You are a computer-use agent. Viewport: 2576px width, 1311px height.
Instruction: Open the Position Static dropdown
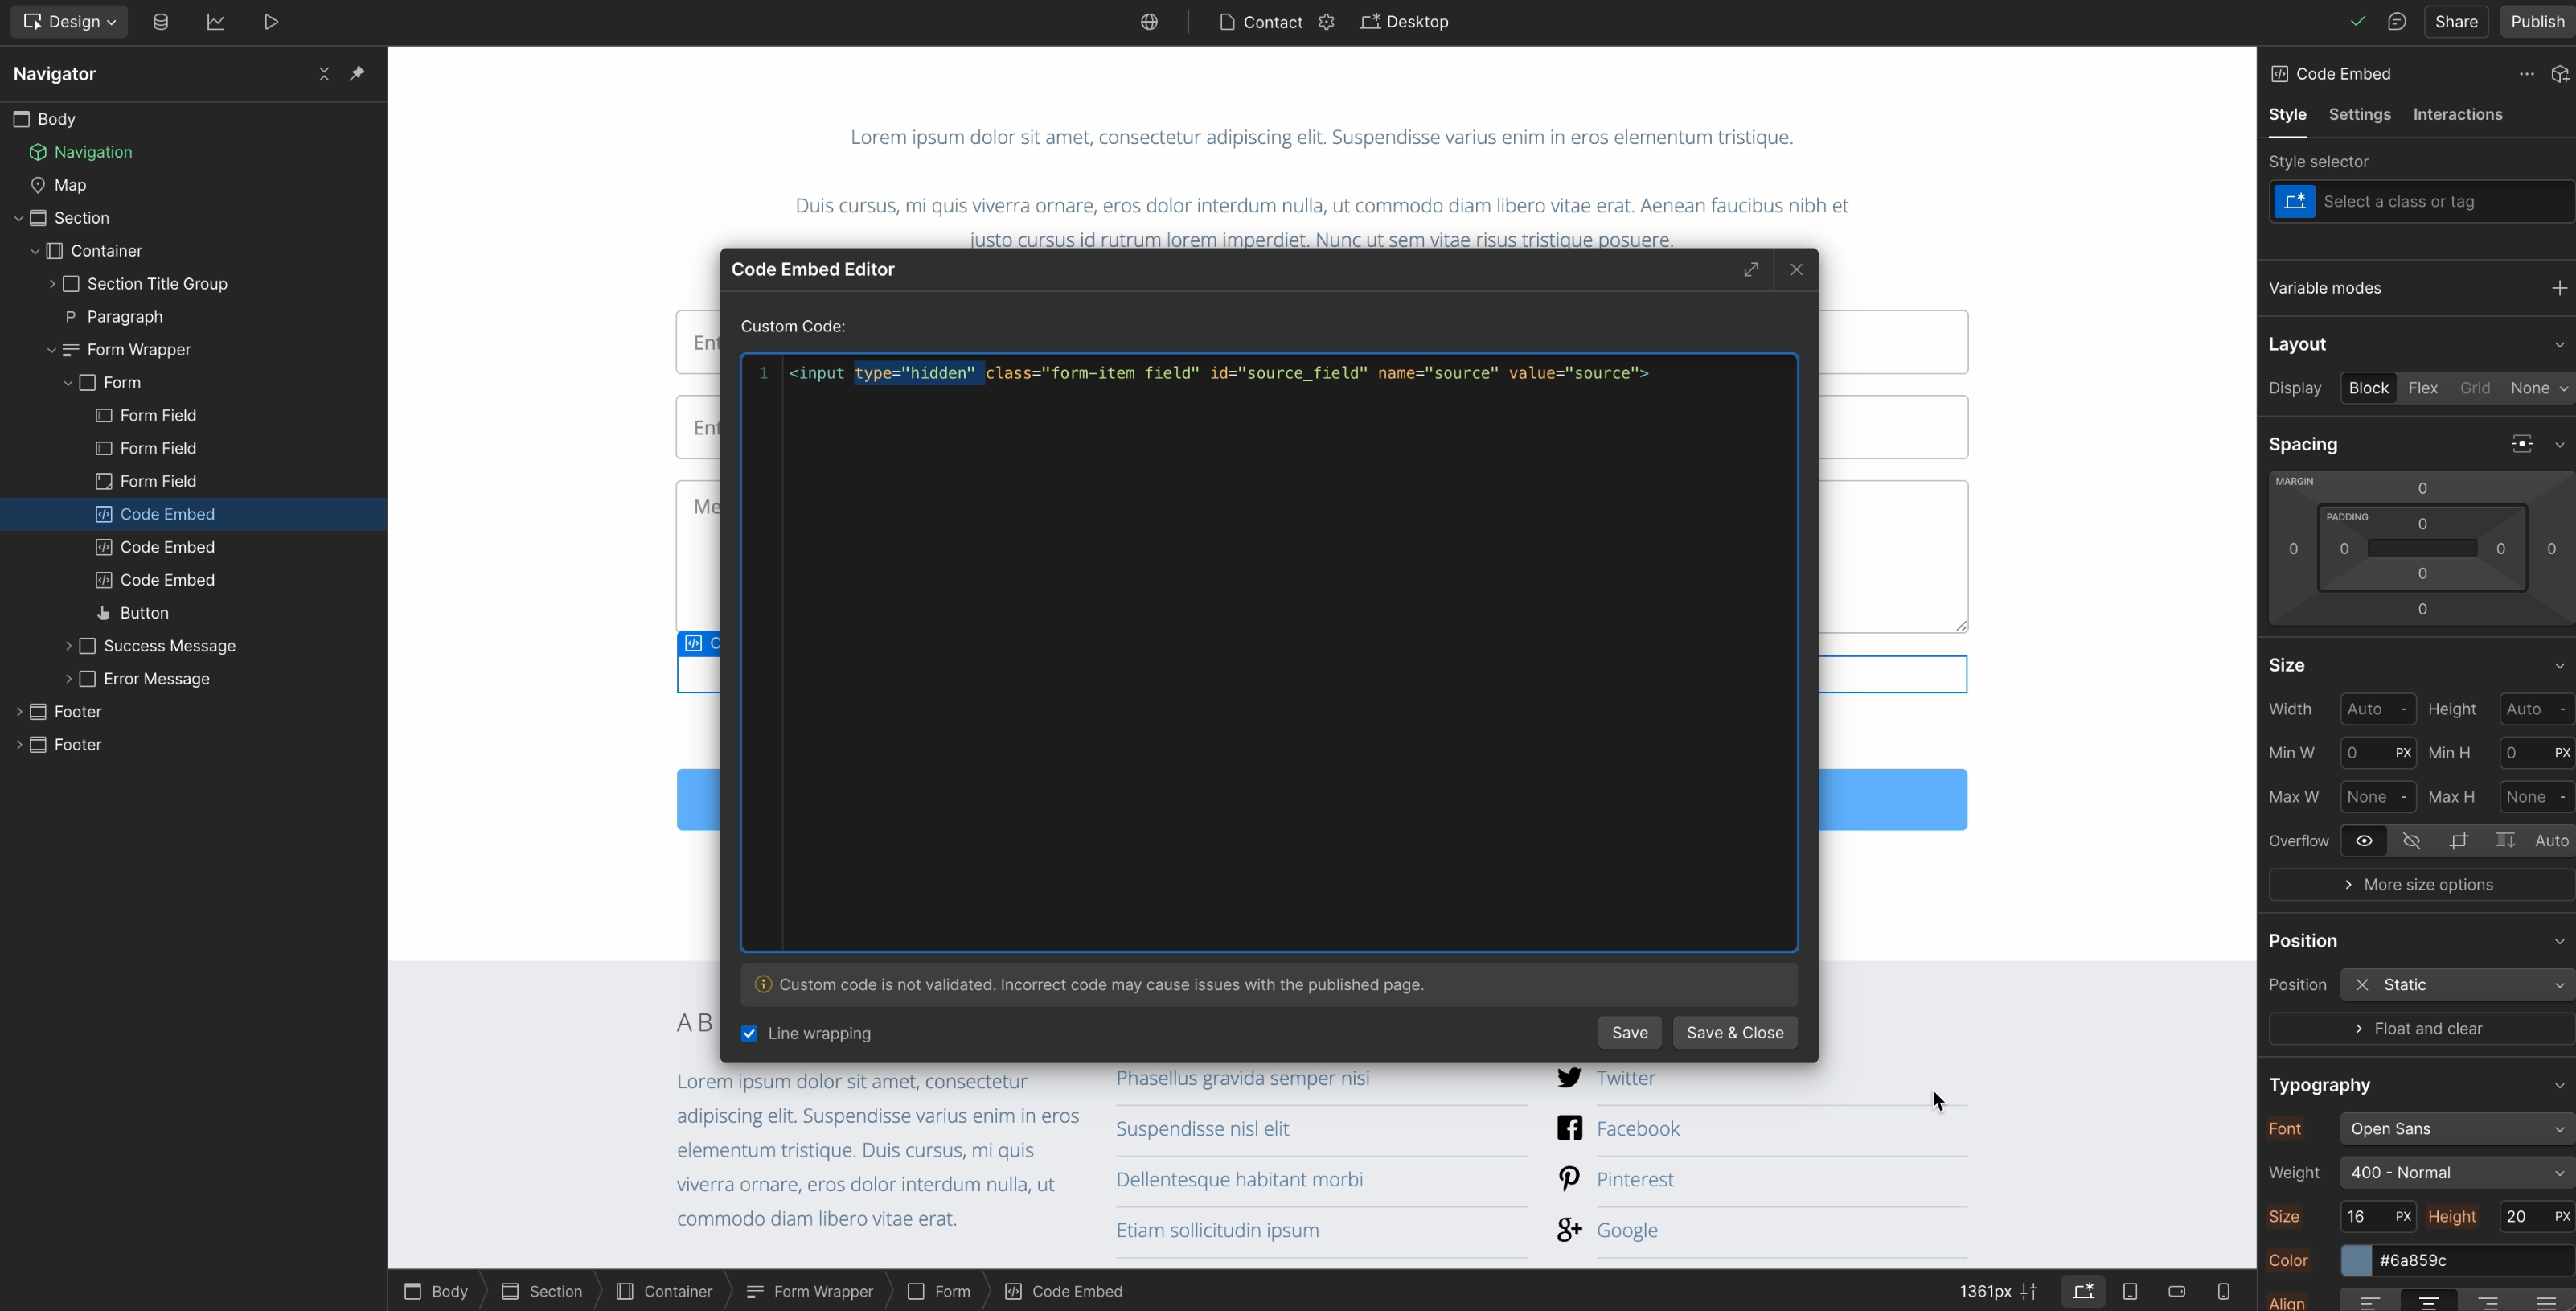click(x=2457, y=984)
